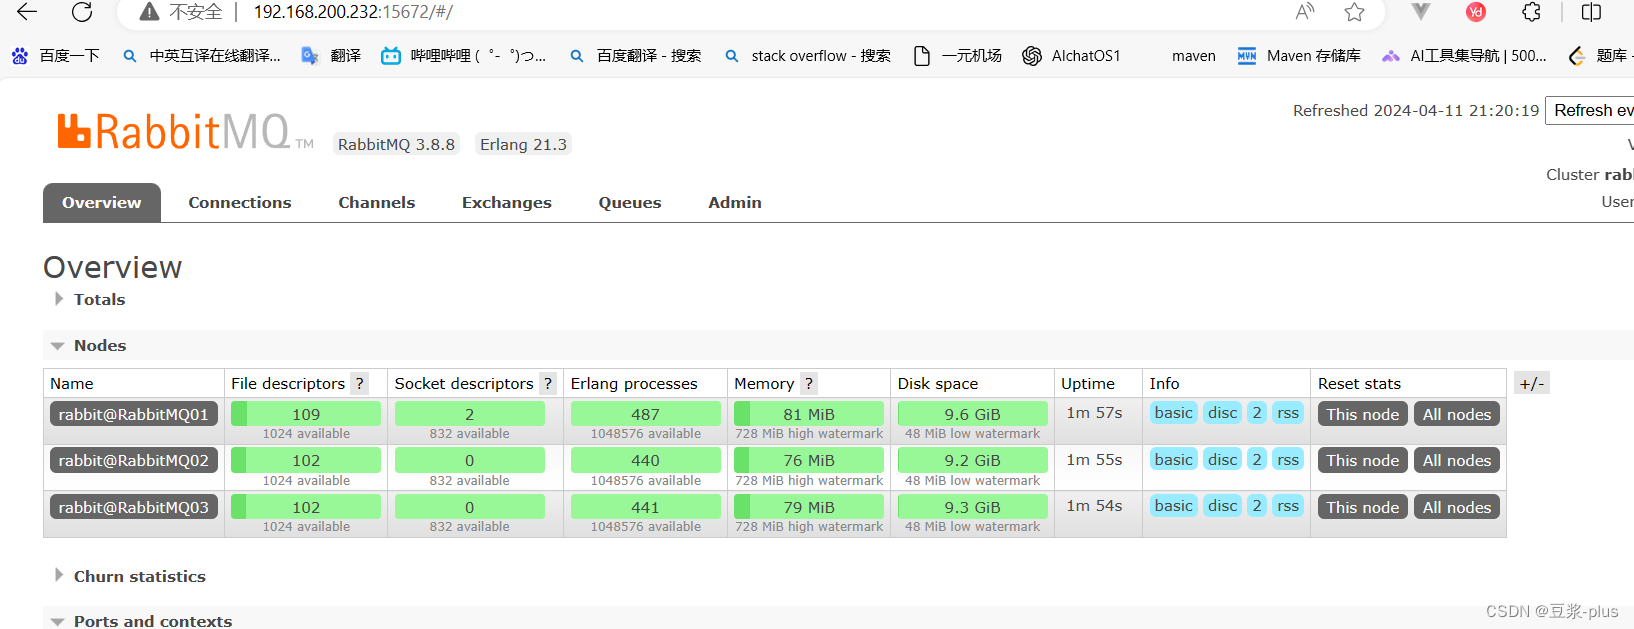Open the 中英互译在线翻译 bookmark
1634x629 pixels.
[201, 56]
